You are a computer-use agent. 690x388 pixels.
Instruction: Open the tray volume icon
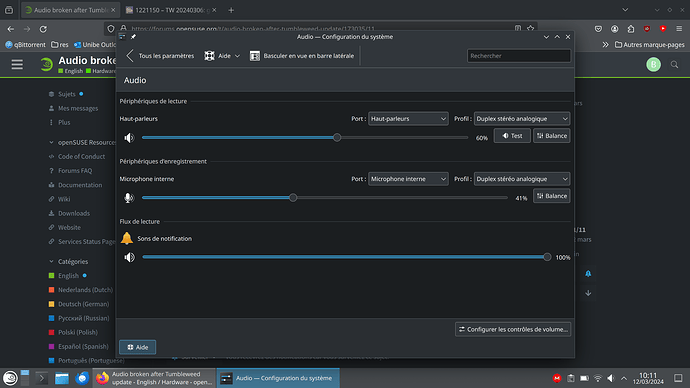611,378
